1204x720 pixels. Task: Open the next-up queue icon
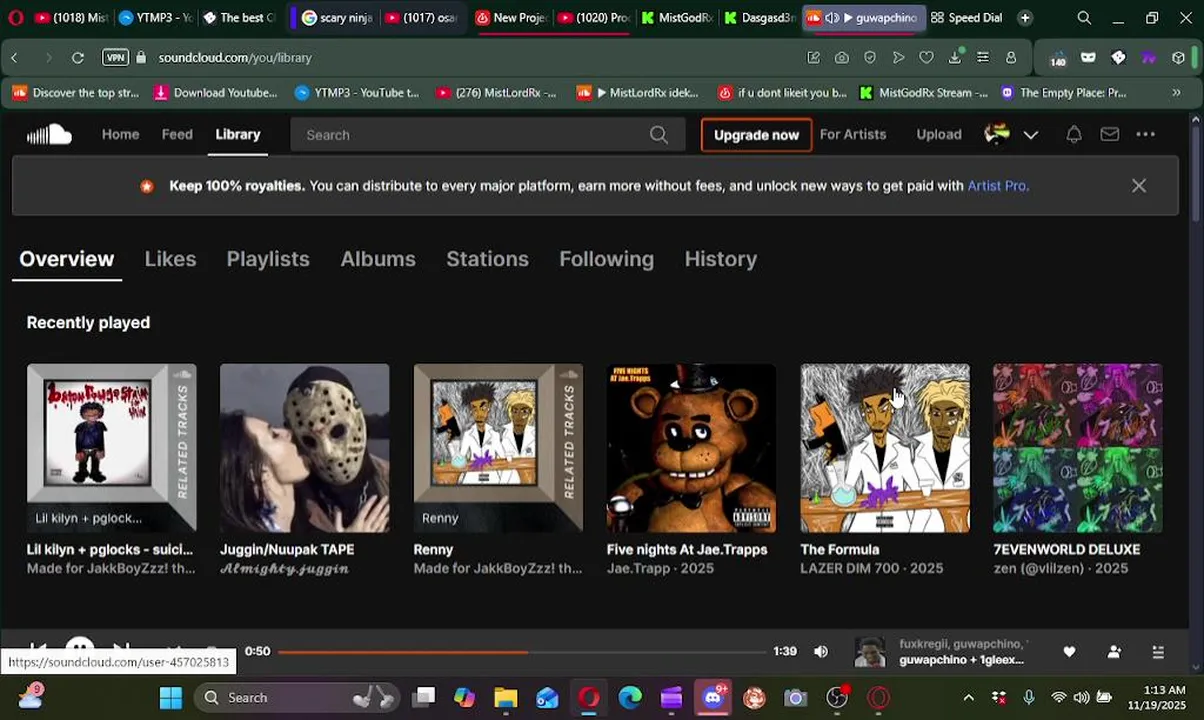[1158, 652]
